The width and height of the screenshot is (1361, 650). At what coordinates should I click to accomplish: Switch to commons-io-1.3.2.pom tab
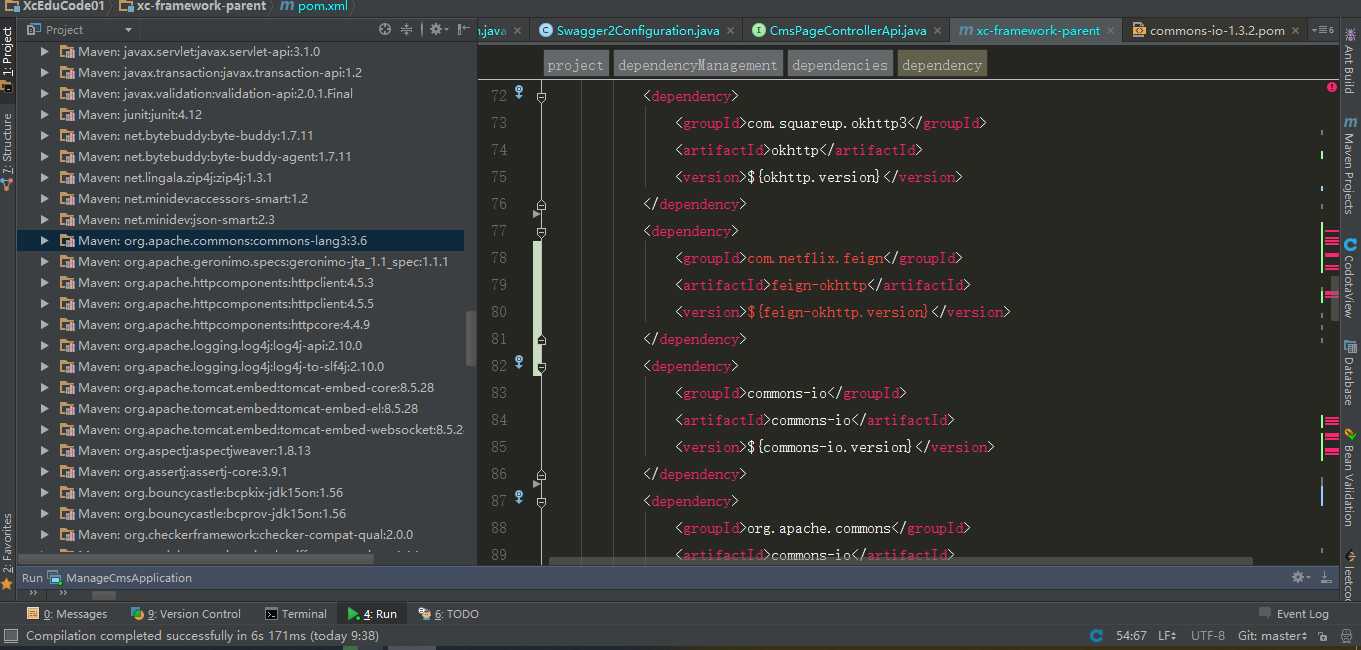click(x=1216, y=31)
